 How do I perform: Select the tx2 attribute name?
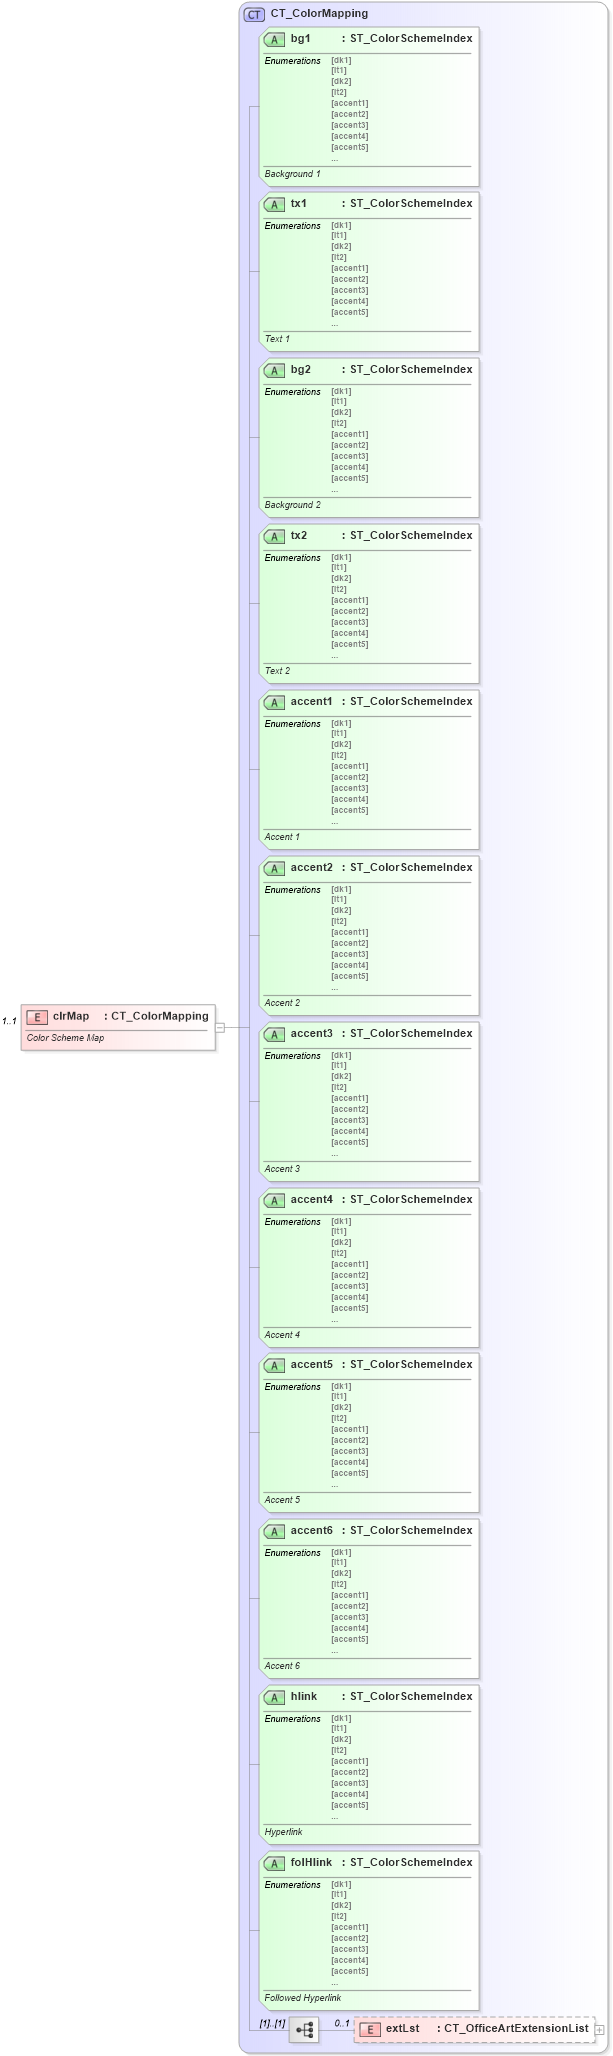pos(299,535)
